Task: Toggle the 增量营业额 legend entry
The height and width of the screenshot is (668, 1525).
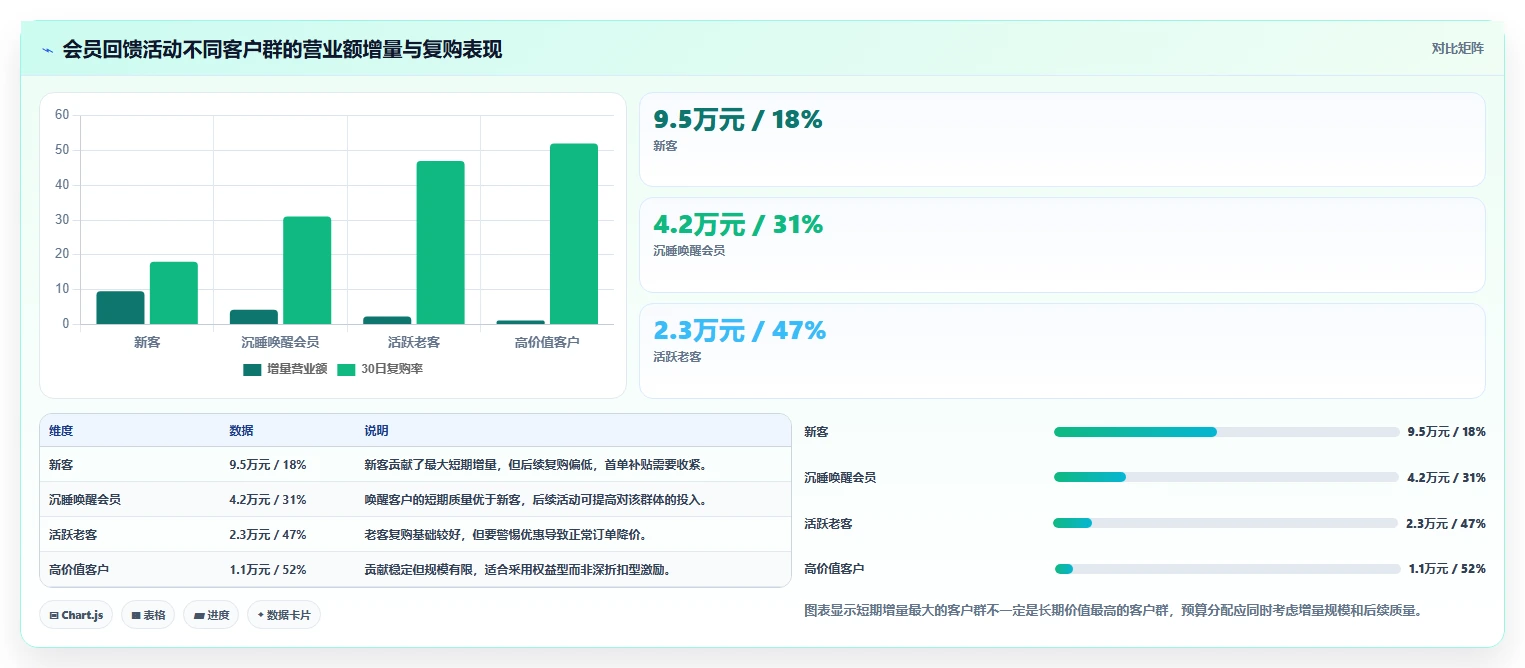Action: click(285, 369)
